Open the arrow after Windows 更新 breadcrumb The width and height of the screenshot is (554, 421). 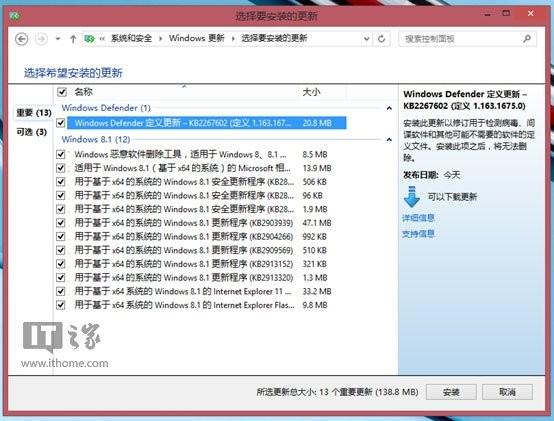point(233,38)
